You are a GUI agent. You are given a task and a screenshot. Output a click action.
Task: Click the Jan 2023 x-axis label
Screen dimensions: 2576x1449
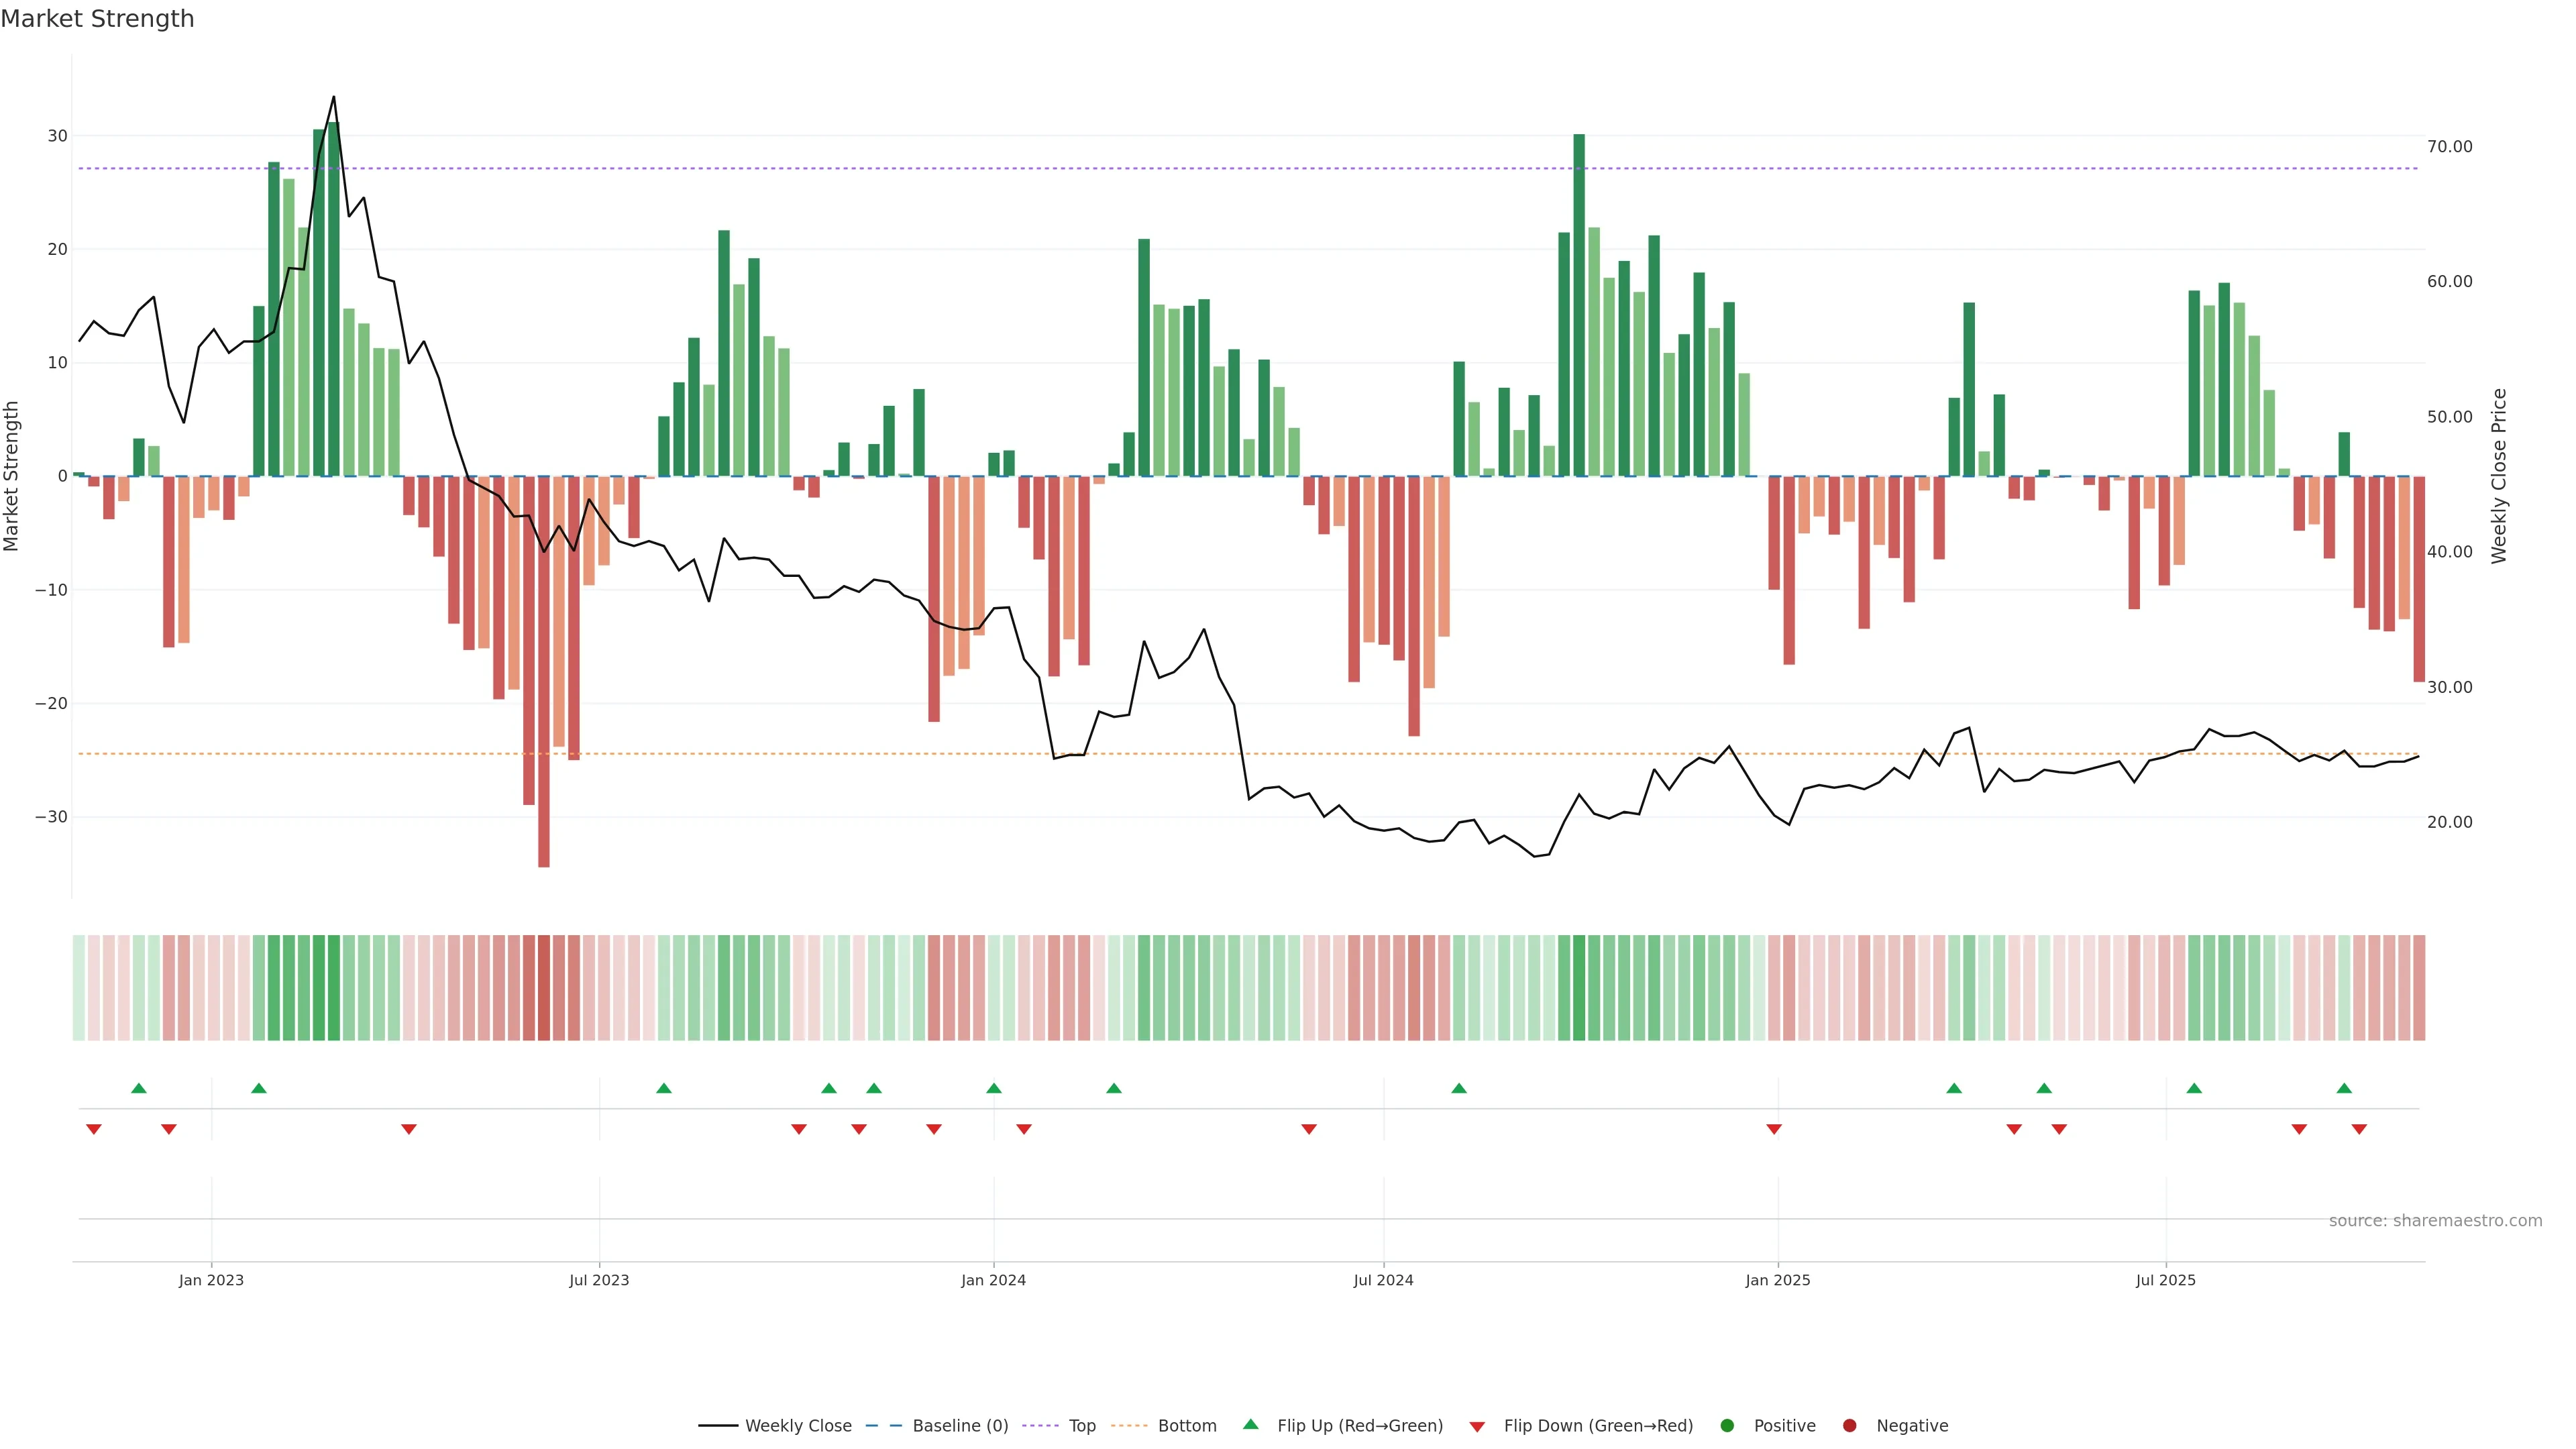tap(211, 1280)
